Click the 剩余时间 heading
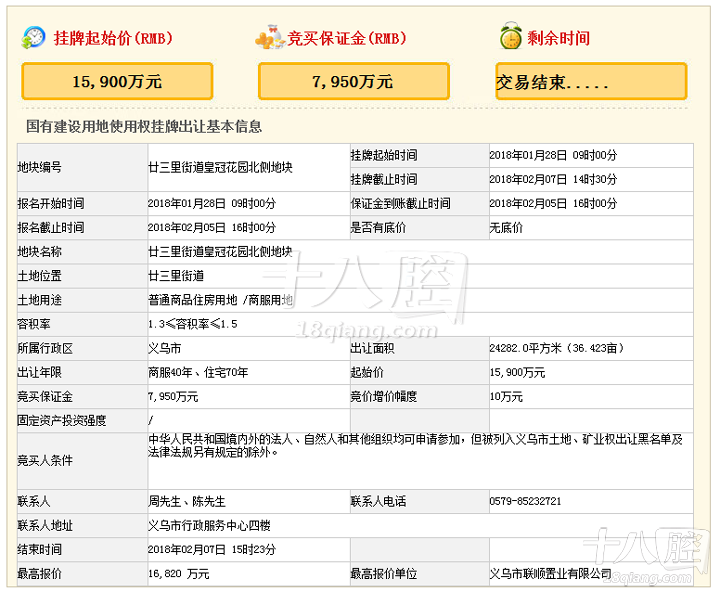The image size is (720, 592). click(x=558, y=38)
